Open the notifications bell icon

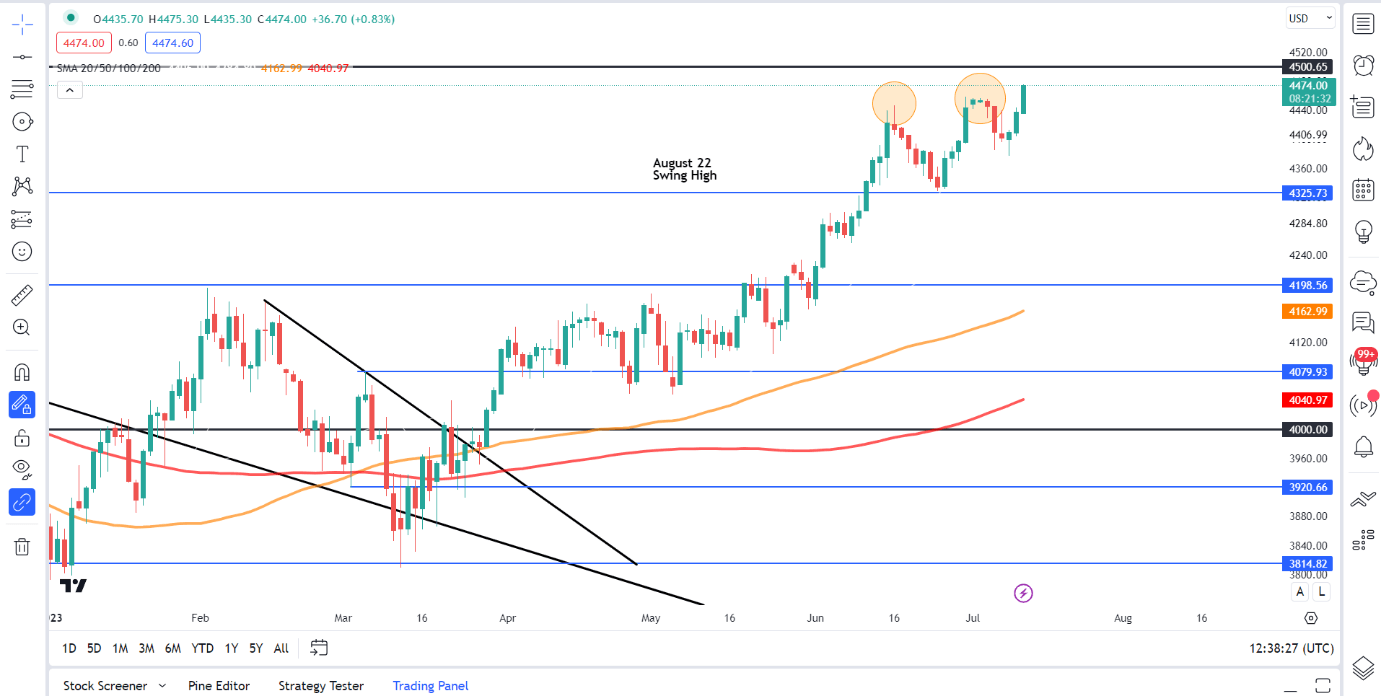[1362, 446]
